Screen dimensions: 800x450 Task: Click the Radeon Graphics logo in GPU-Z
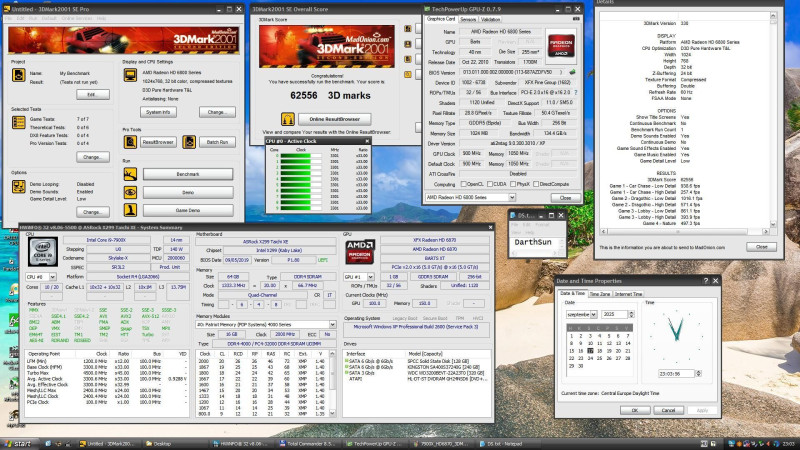(561, 44)
